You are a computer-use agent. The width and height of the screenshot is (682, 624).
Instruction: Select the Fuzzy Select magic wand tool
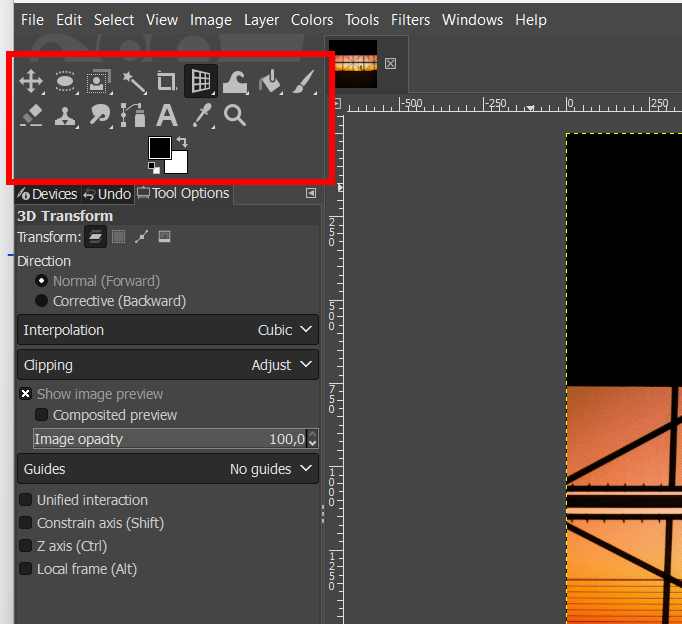(133, 82)
